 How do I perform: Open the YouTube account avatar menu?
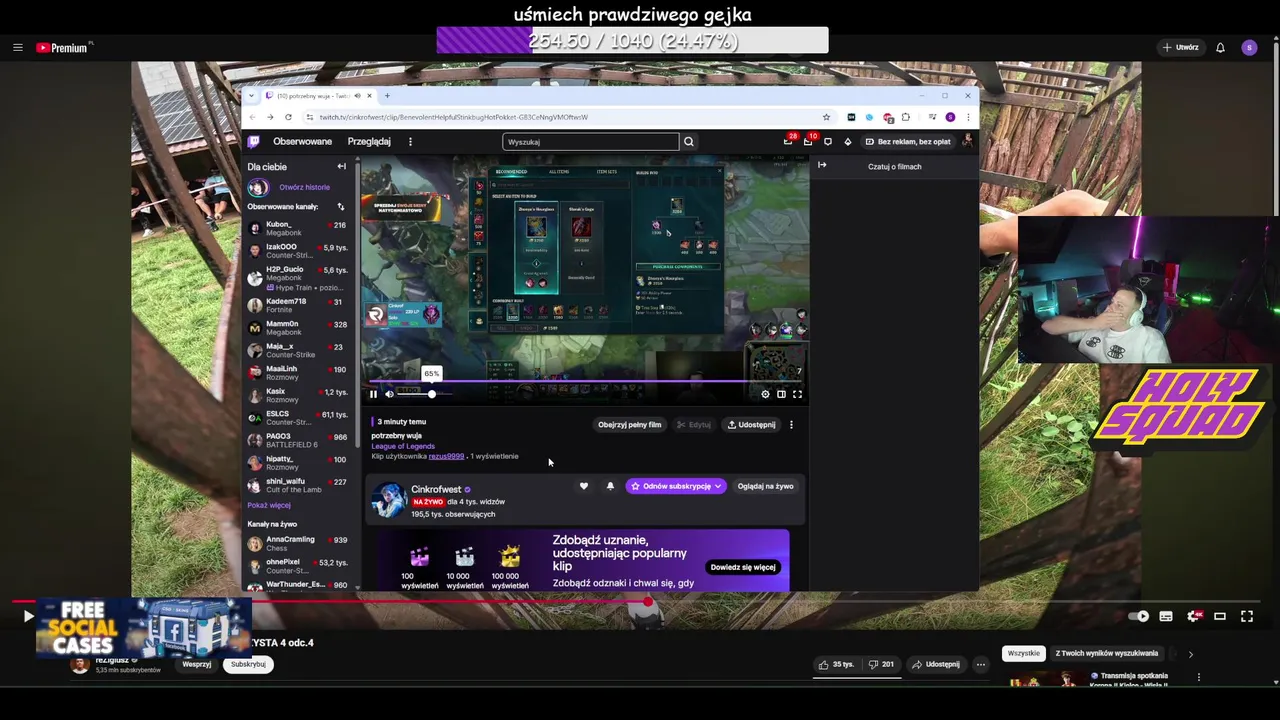coord(1249,47)
